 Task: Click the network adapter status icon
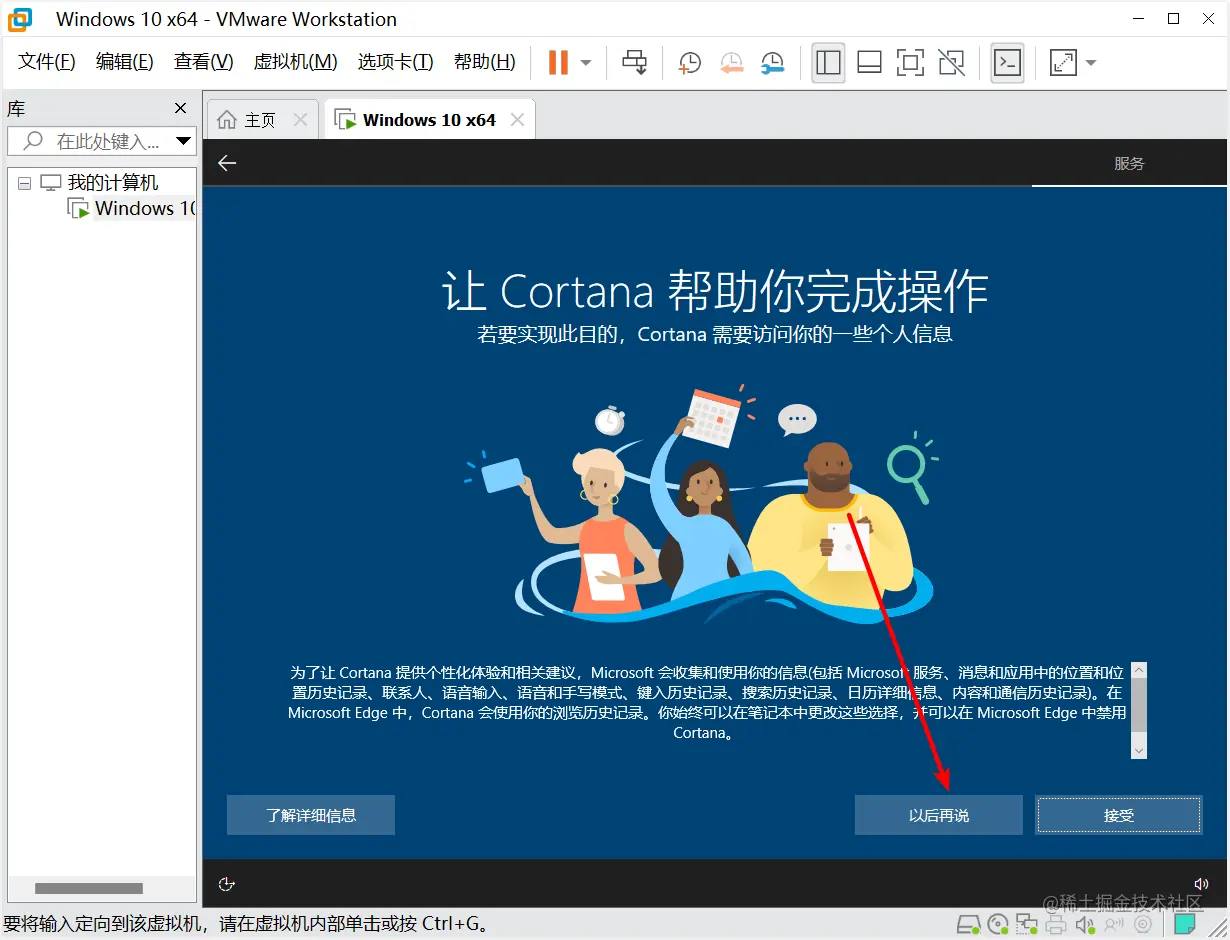[1027, 924]
